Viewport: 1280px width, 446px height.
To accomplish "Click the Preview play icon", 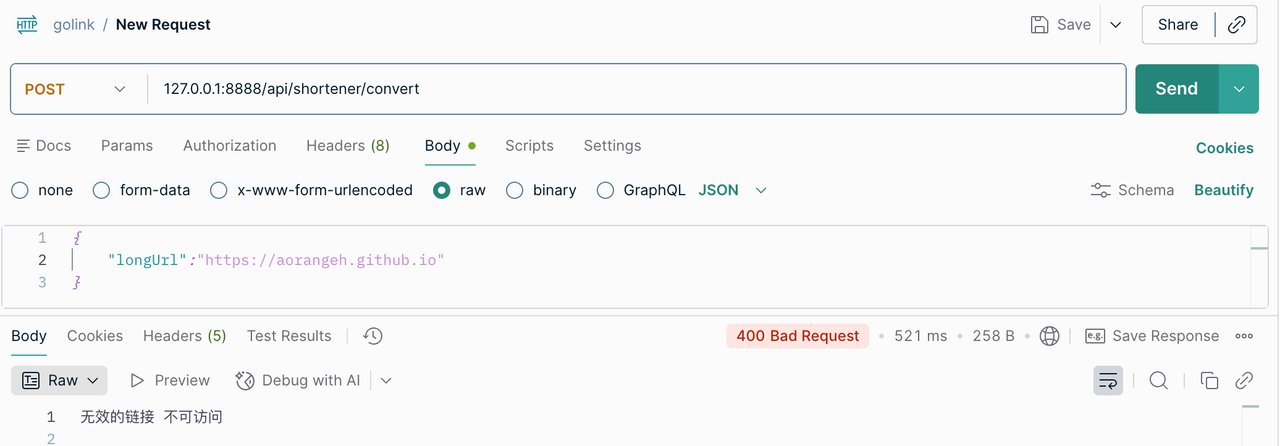I will pyautogui.click(x=139, y=380).
